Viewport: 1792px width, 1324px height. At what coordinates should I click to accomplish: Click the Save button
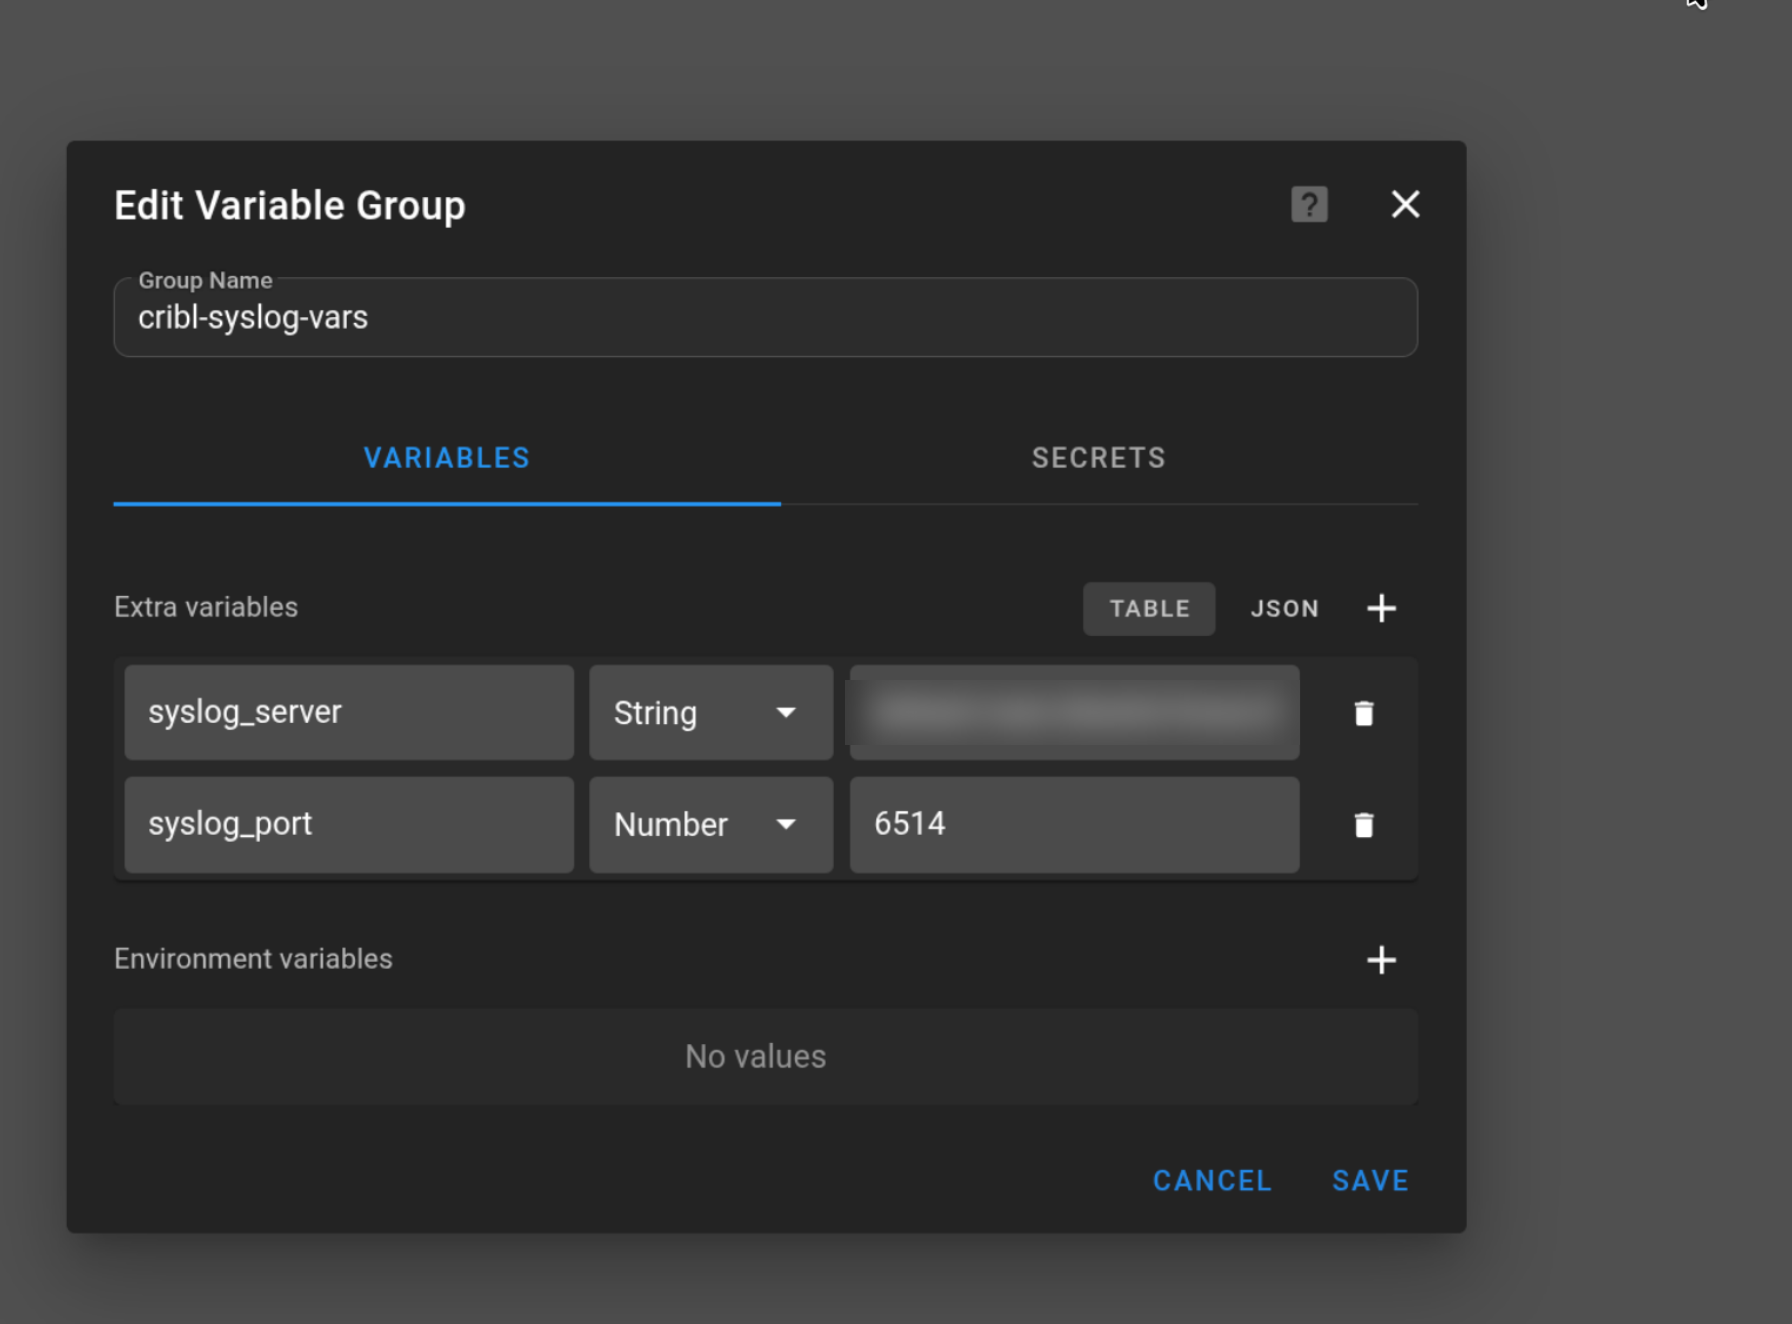(x=1370, y=1181)
